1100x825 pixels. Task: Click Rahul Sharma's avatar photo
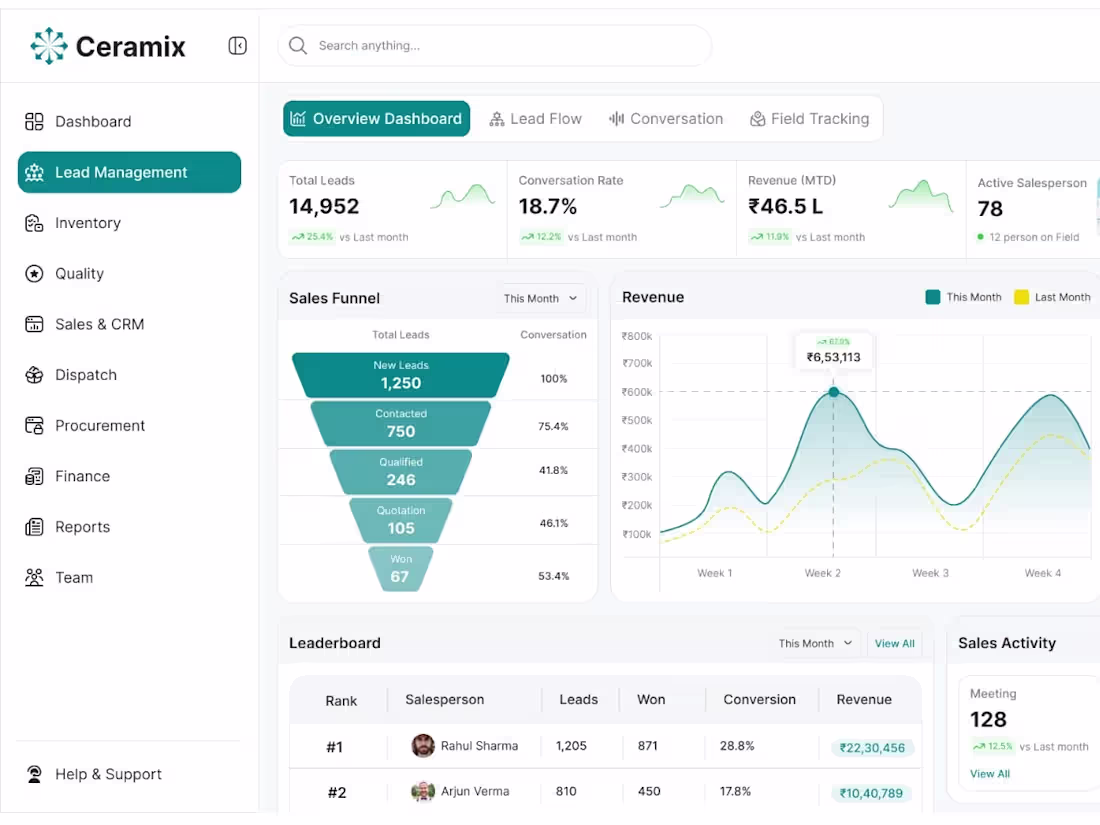point(423,746)
